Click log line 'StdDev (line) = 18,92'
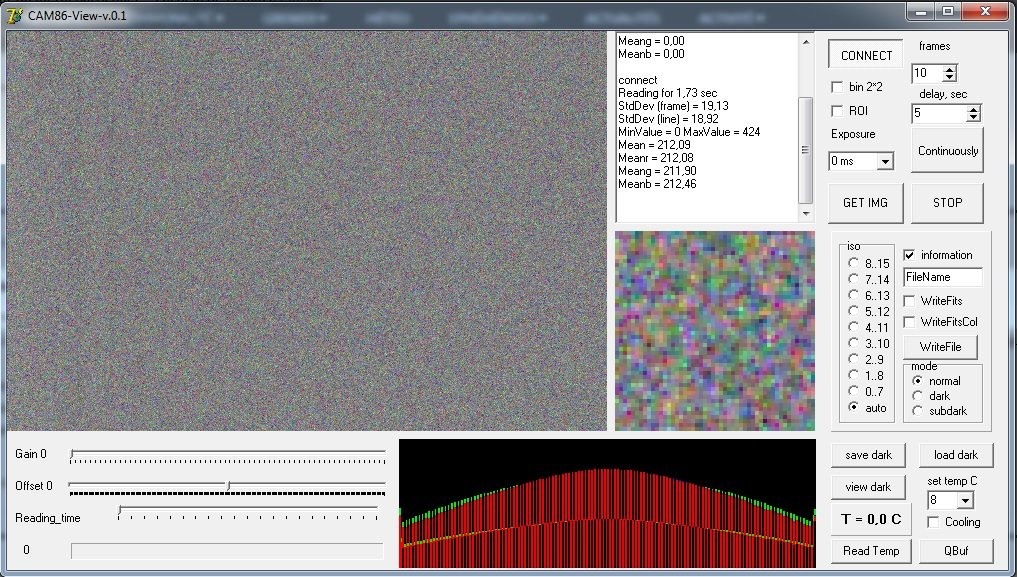 click(669, 119)
